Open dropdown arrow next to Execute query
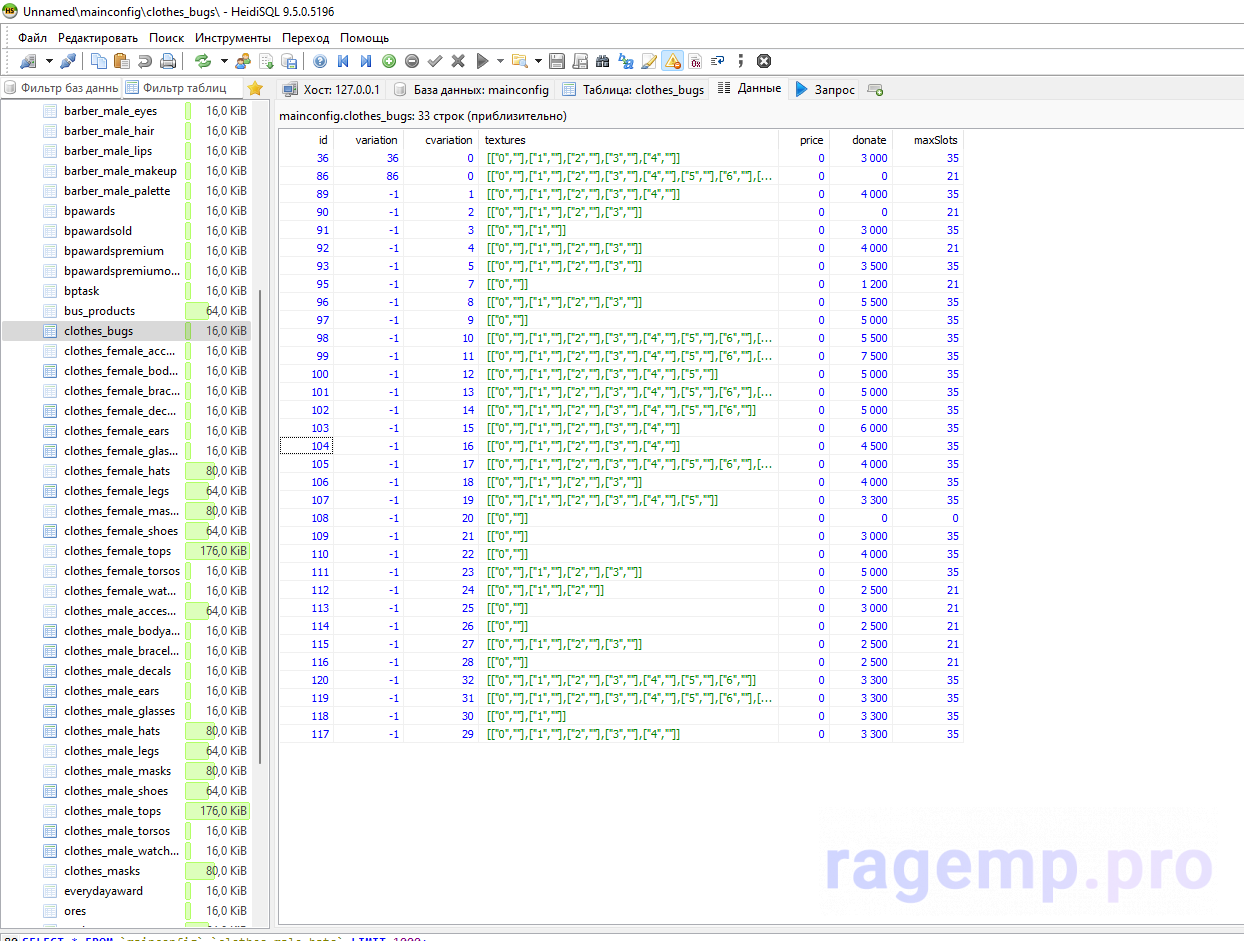The width and height of the screenshot is (1244, 941). pyautogui.click(x=499, y=61)
